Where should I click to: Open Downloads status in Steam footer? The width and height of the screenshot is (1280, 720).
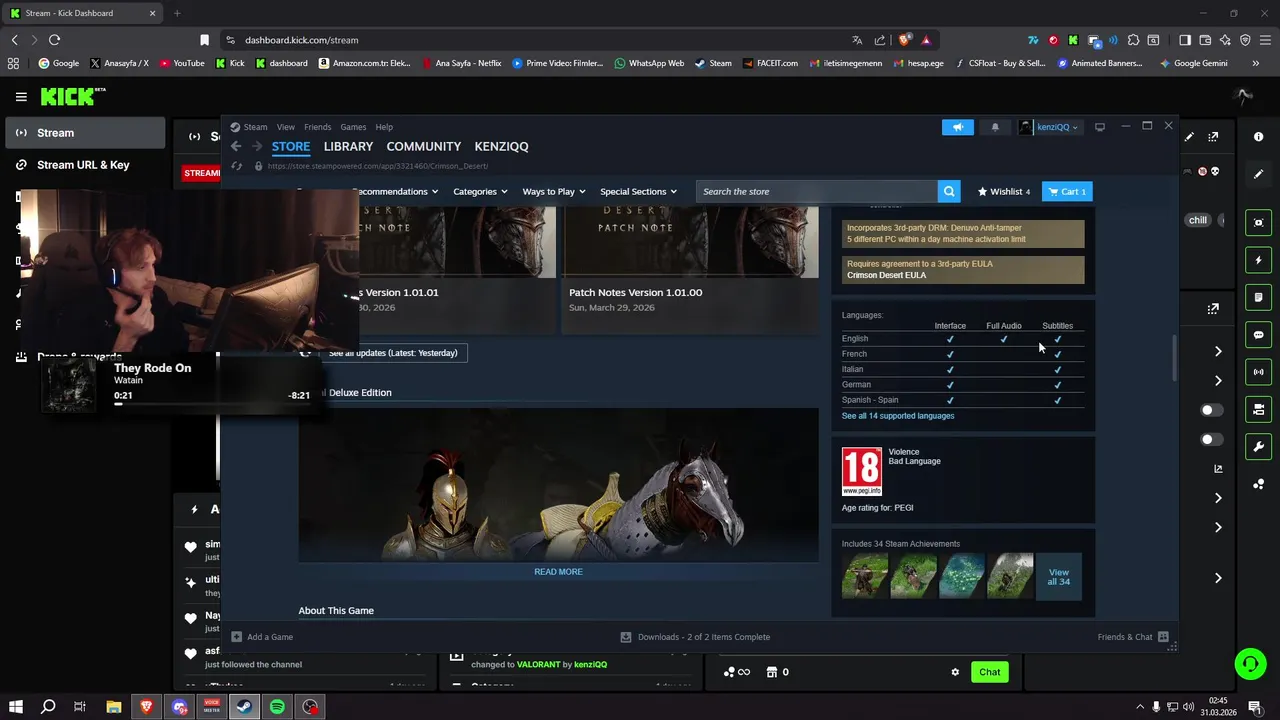(695, 637)
